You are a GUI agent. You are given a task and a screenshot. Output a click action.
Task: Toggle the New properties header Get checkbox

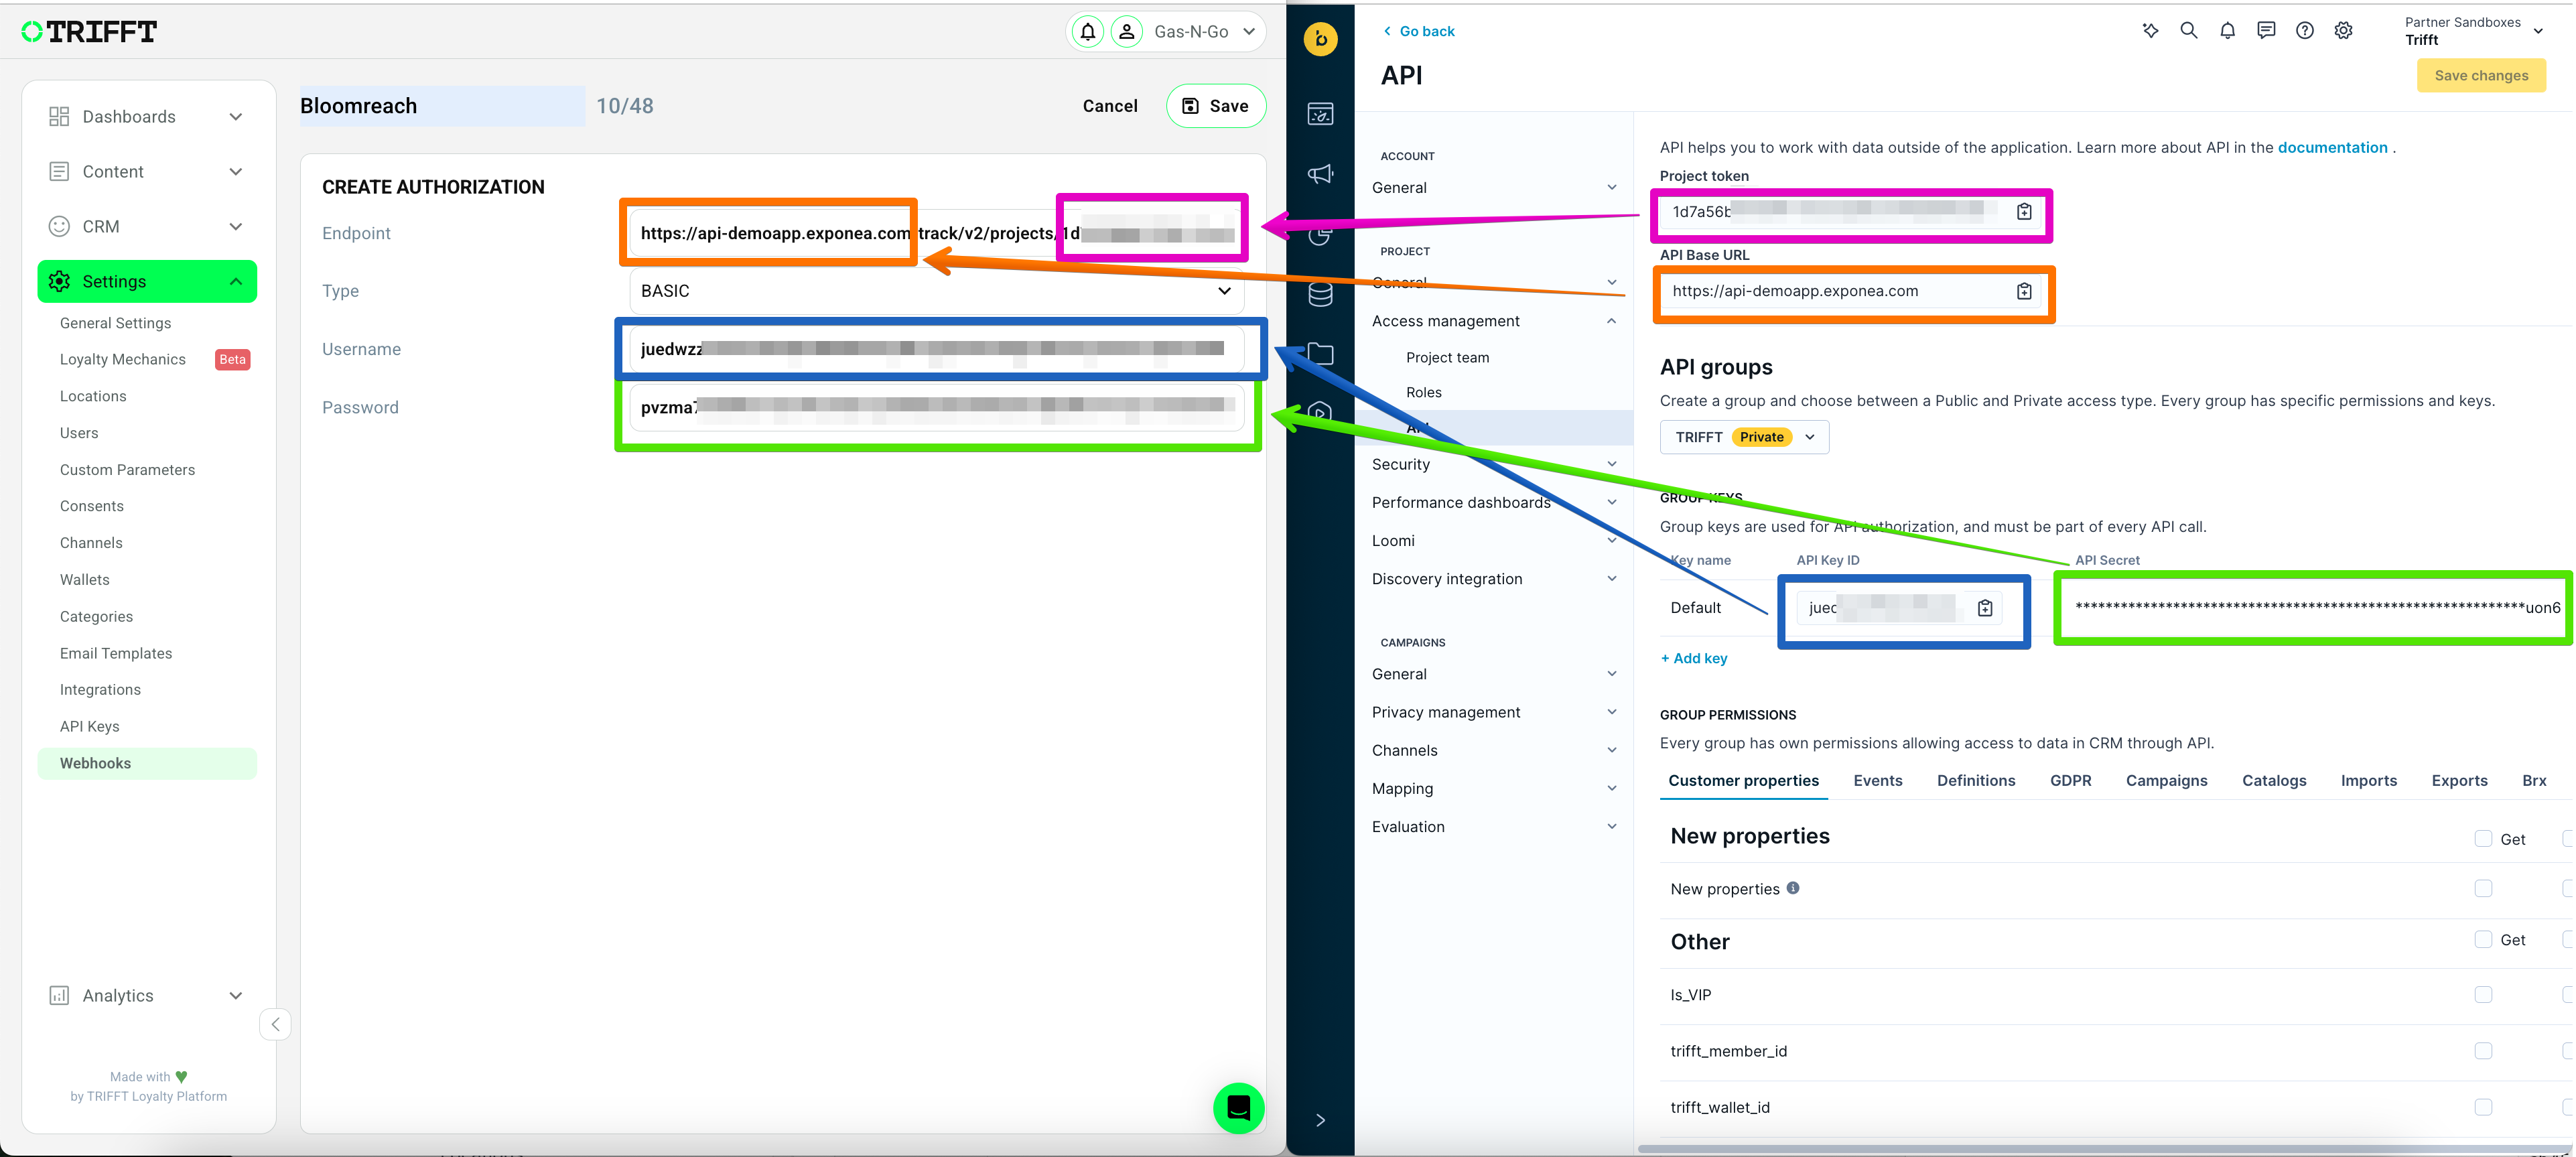(2482, 839)
